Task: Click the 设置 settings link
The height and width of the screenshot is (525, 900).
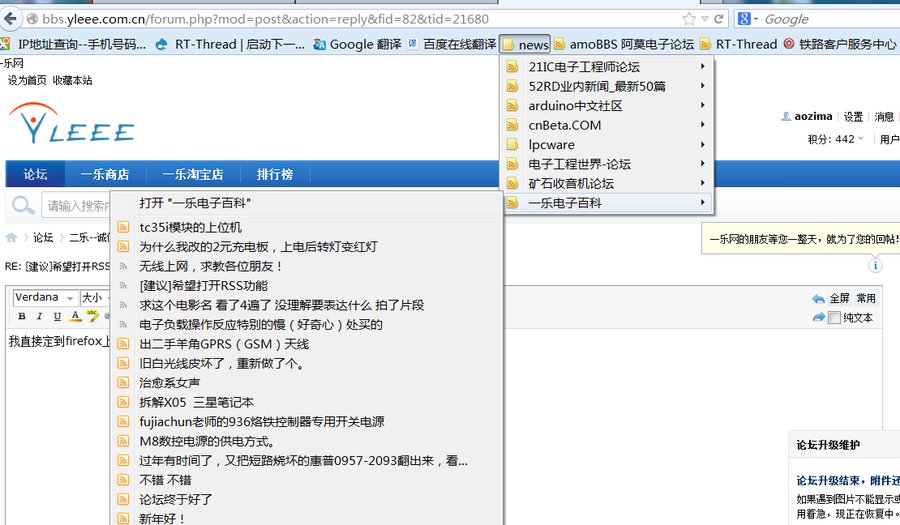Action: pos(852,117)
